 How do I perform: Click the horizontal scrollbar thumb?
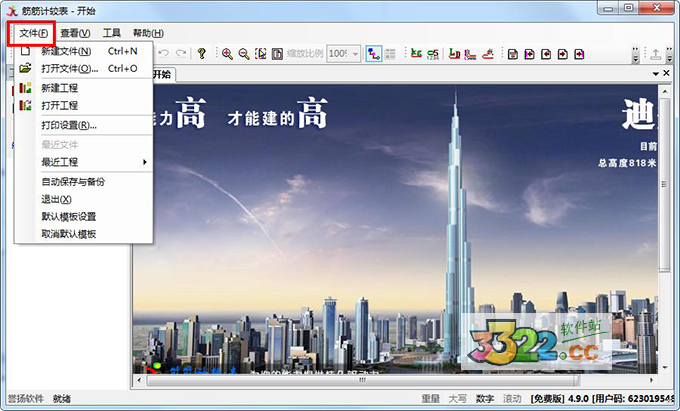(363, 380)
